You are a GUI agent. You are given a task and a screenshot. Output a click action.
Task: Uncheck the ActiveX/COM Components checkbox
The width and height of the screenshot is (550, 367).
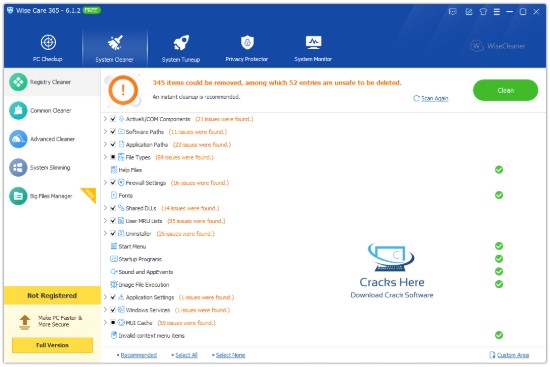pyautogui.click(x=113, y=119)
